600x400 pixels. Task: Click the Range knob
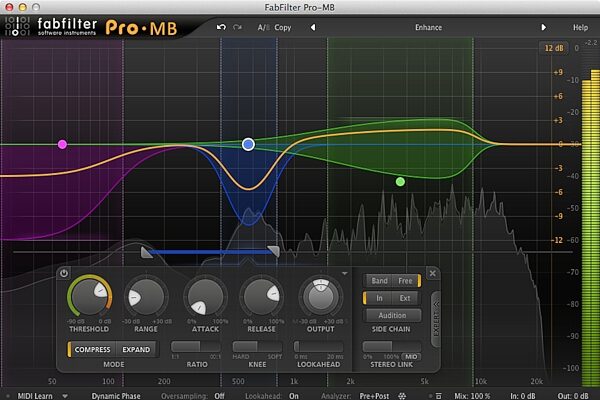[x=146, y=297]
